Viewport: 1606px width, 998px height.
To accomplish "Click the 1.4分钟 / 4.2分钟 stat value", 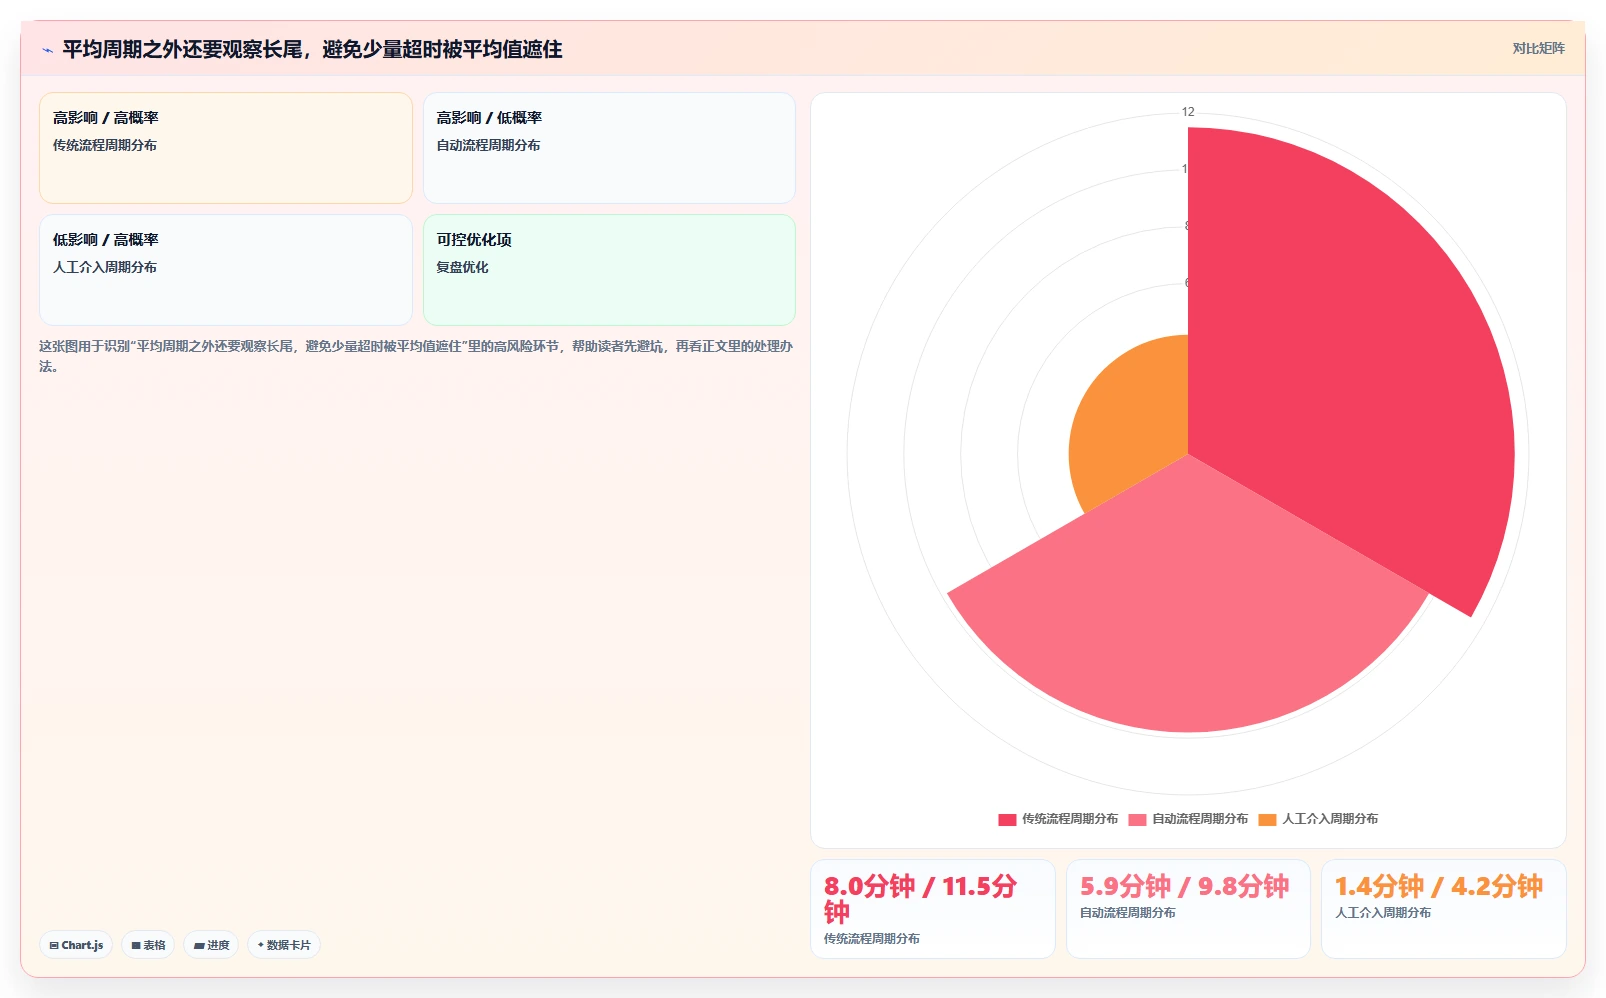I will (x=1439, y=886).
